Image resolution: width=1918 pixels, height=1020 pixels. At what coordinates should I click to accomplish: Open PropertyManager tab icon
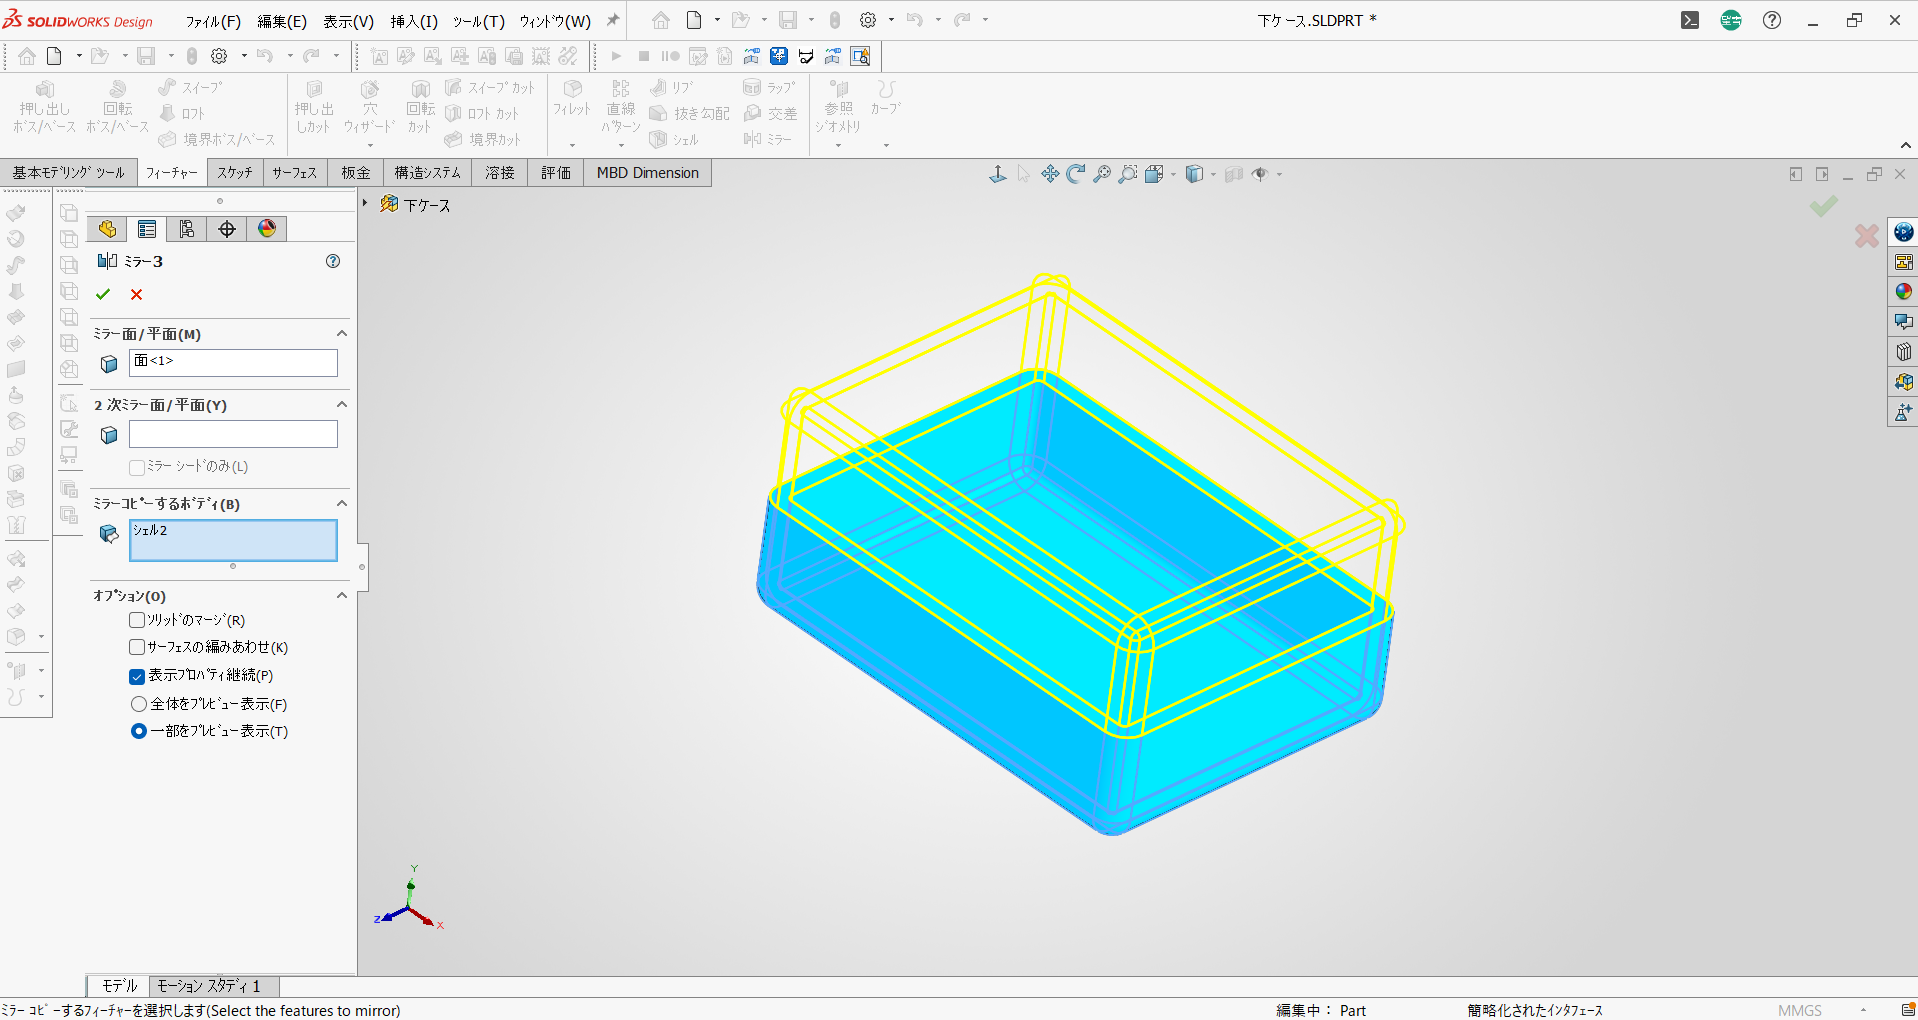coord(147,229)
